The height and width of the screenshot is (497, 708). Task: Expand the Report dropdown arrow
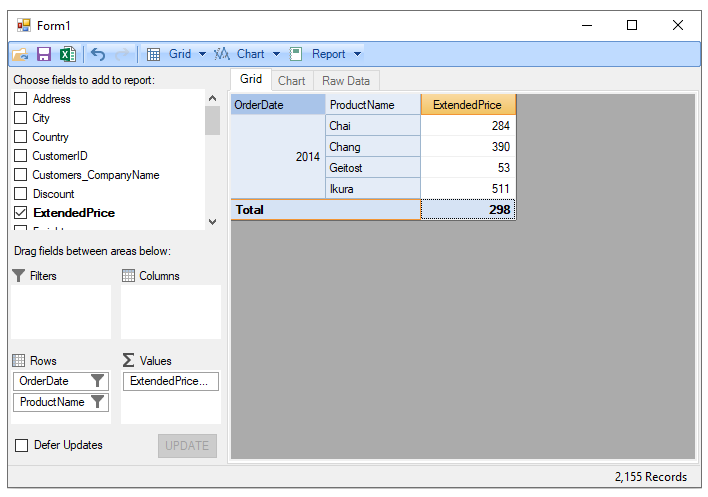[x=358, y=54]
